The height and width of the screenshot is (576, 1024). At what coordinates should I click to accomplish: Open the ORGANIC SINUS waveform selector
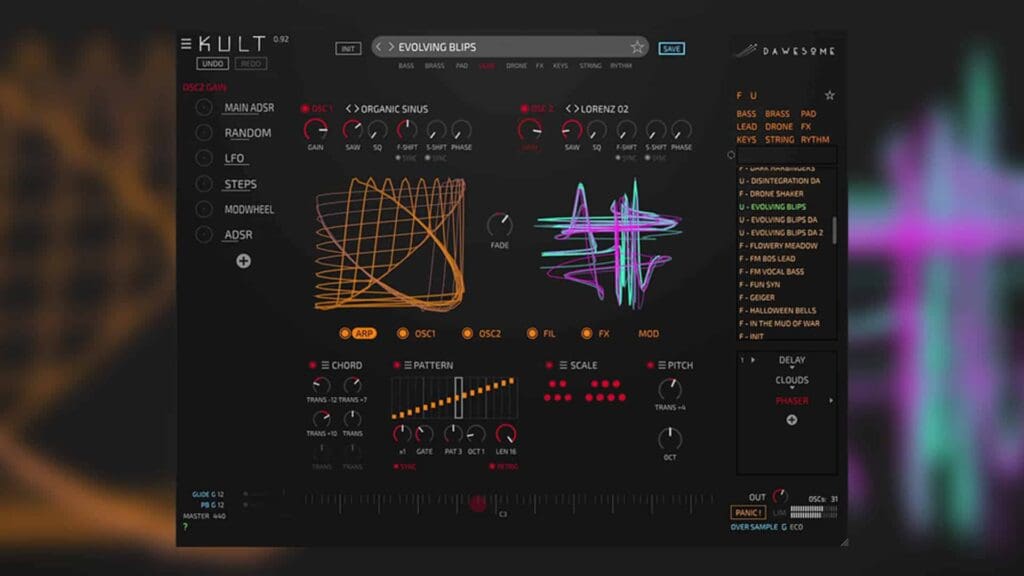point(394,109)
